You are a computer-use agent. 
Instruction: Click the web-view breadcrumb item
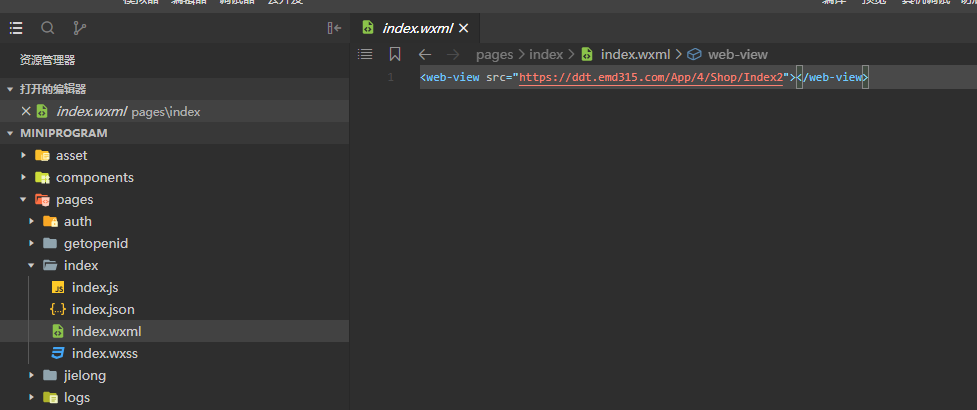click(x=737, y=54)
